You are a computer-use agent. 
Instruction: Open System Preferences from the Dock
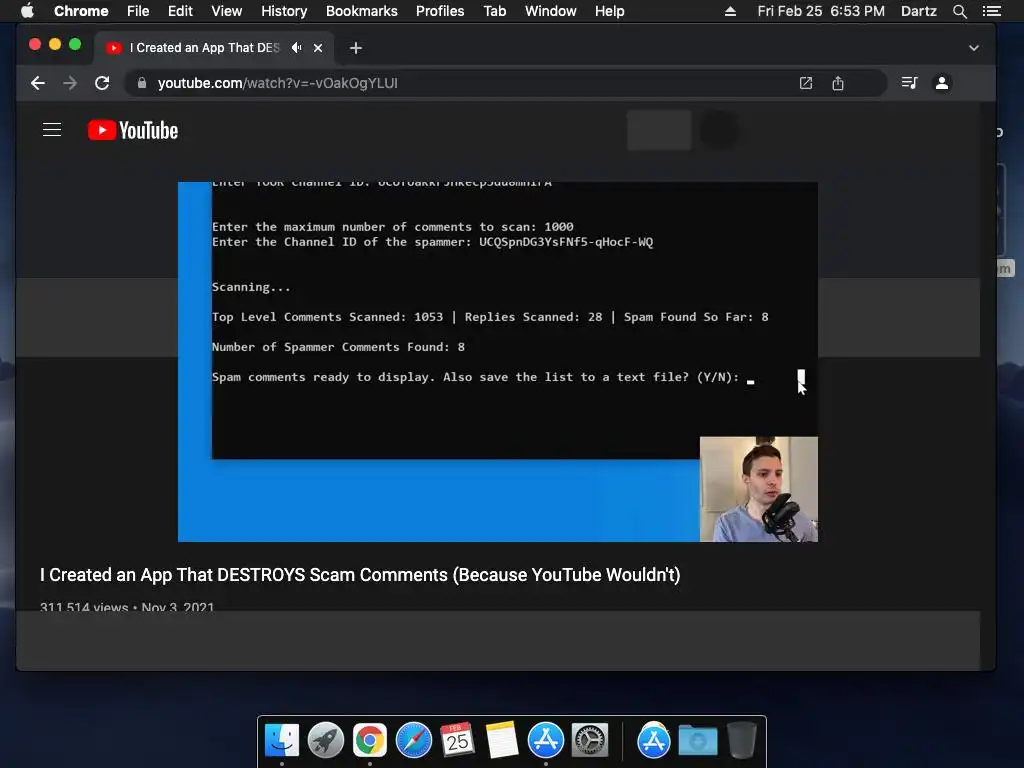[590, 741]
